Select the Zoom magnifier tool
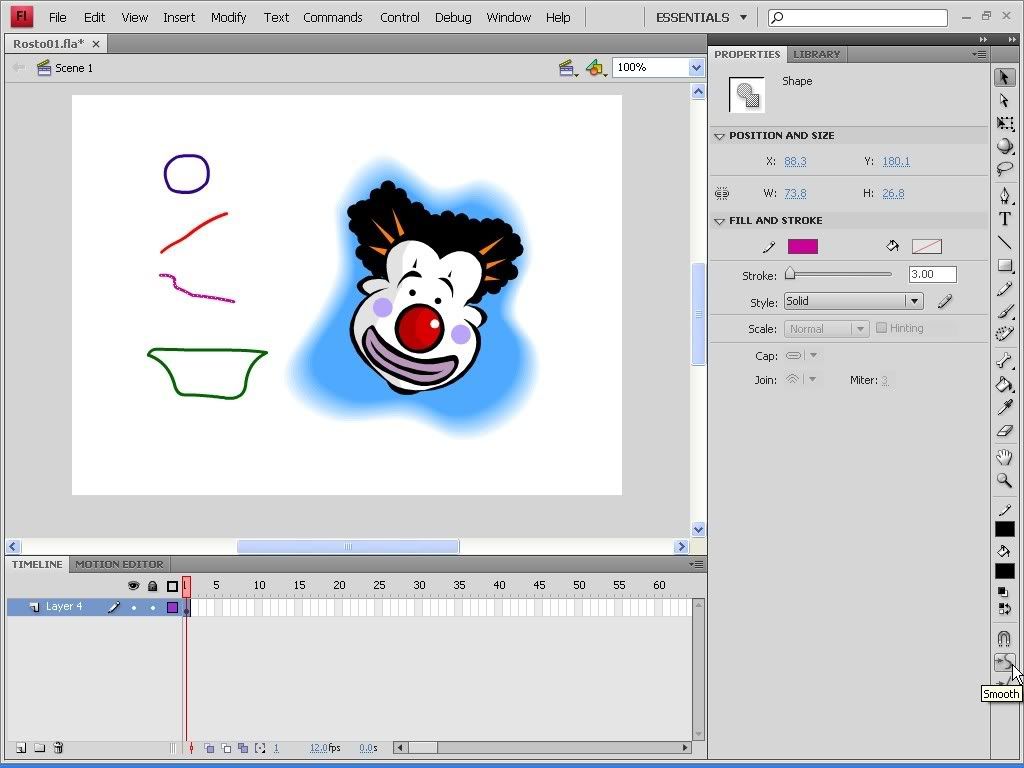Viewport: 1024px width, 768px height. (1005, 480)
